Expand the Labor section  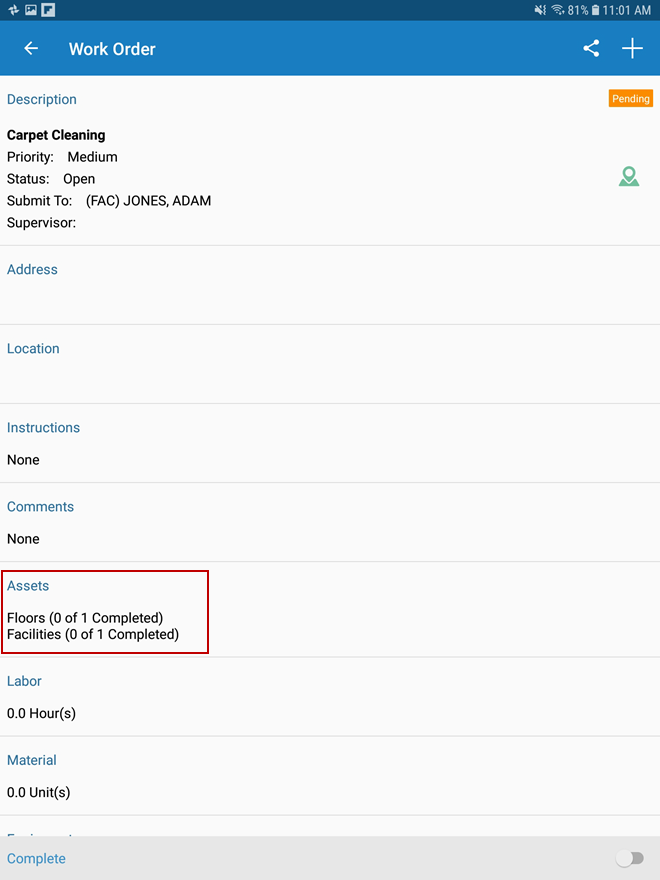click(25, 681)
